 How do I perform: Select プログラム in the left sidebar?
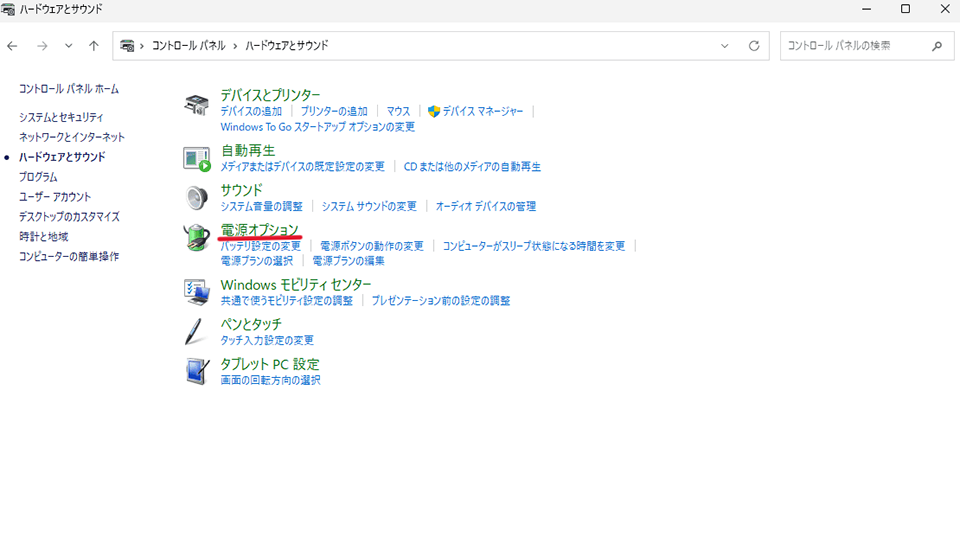coord(38,177)
